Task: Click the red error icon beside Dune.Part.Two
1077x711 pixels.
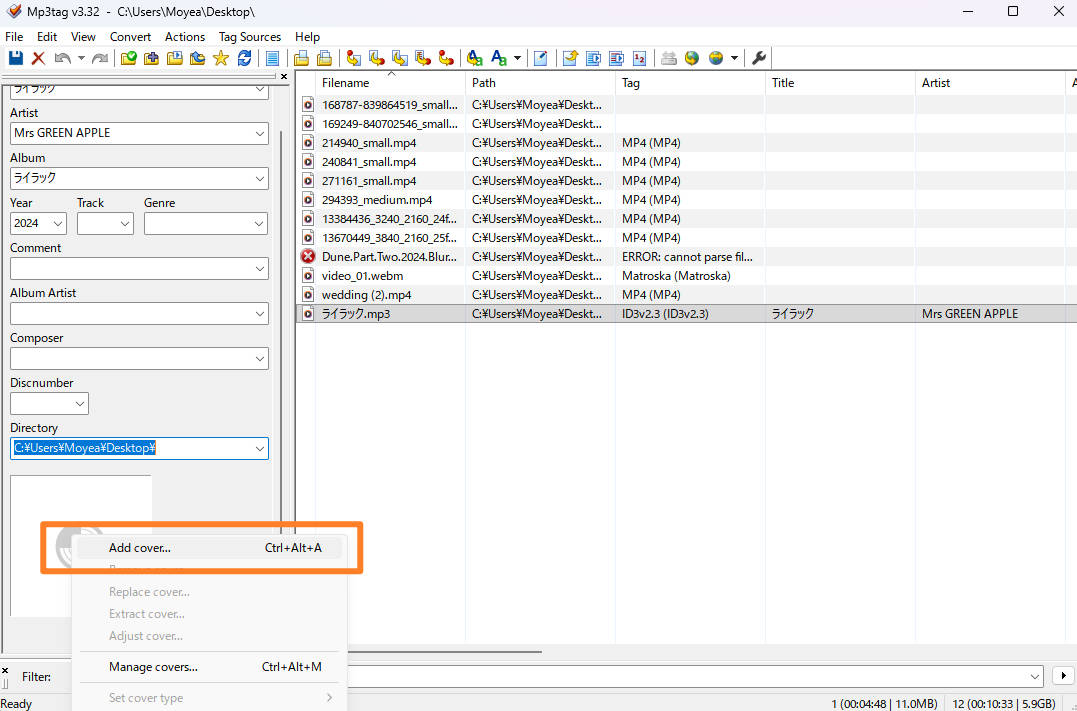Action: [x=308, y=256]
